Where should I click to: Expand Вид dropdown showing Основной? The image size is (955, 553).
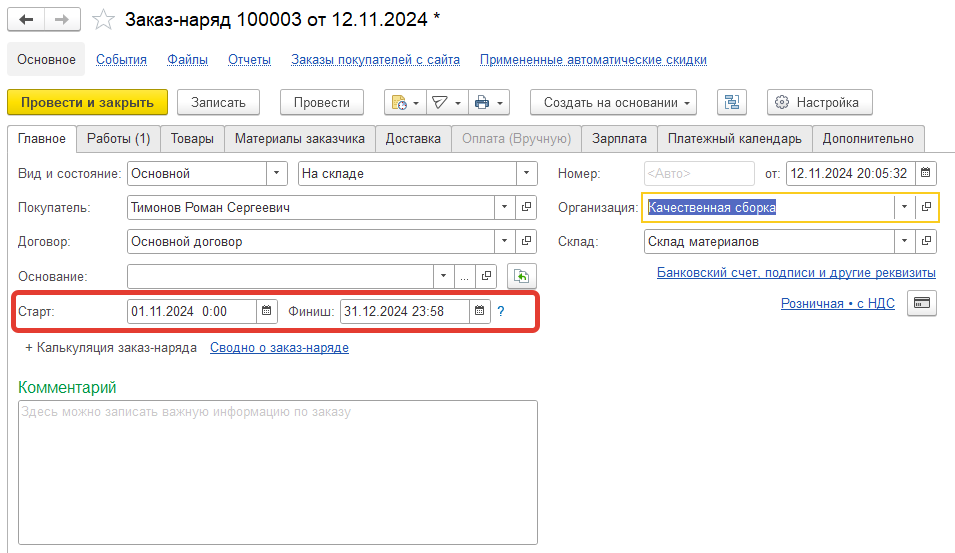click(x=277, y=173)
